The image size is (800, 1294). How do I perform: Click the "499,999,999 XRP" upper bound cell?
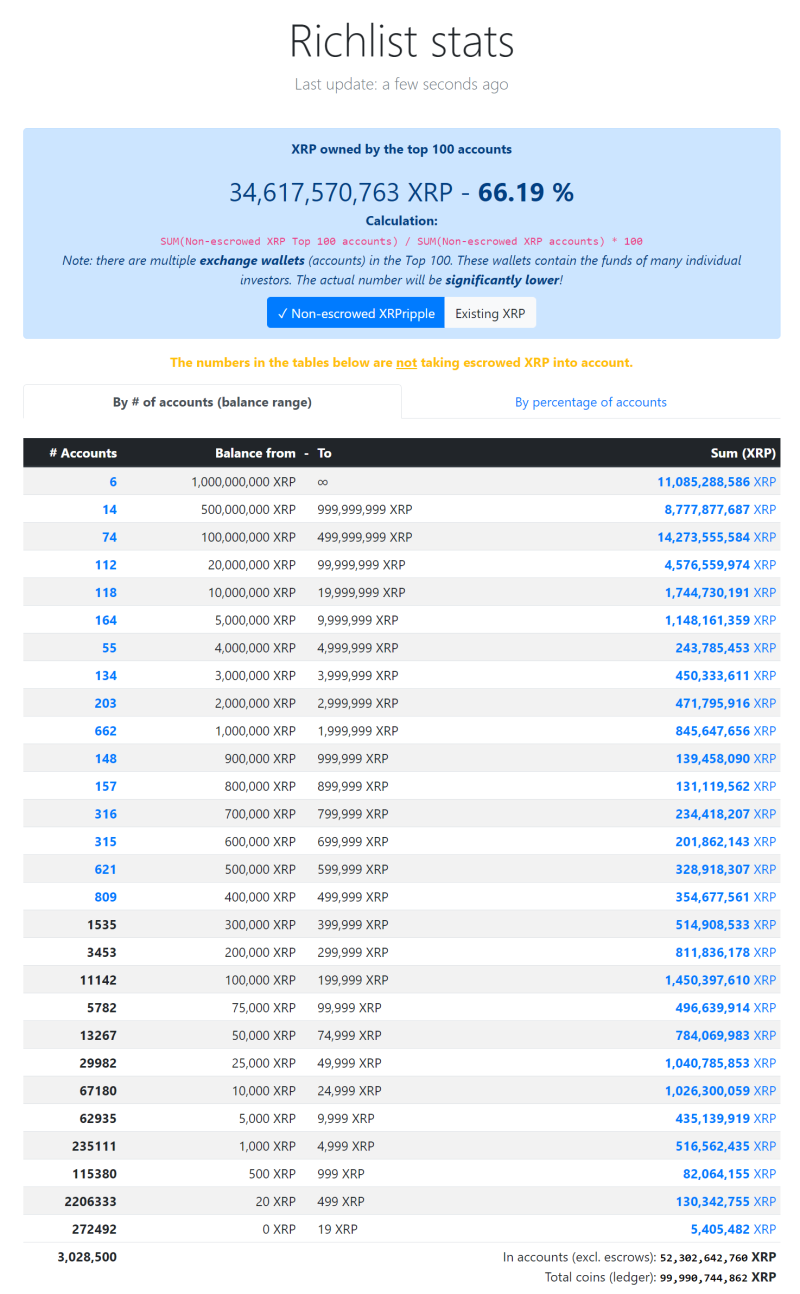(x=365, y=537)
